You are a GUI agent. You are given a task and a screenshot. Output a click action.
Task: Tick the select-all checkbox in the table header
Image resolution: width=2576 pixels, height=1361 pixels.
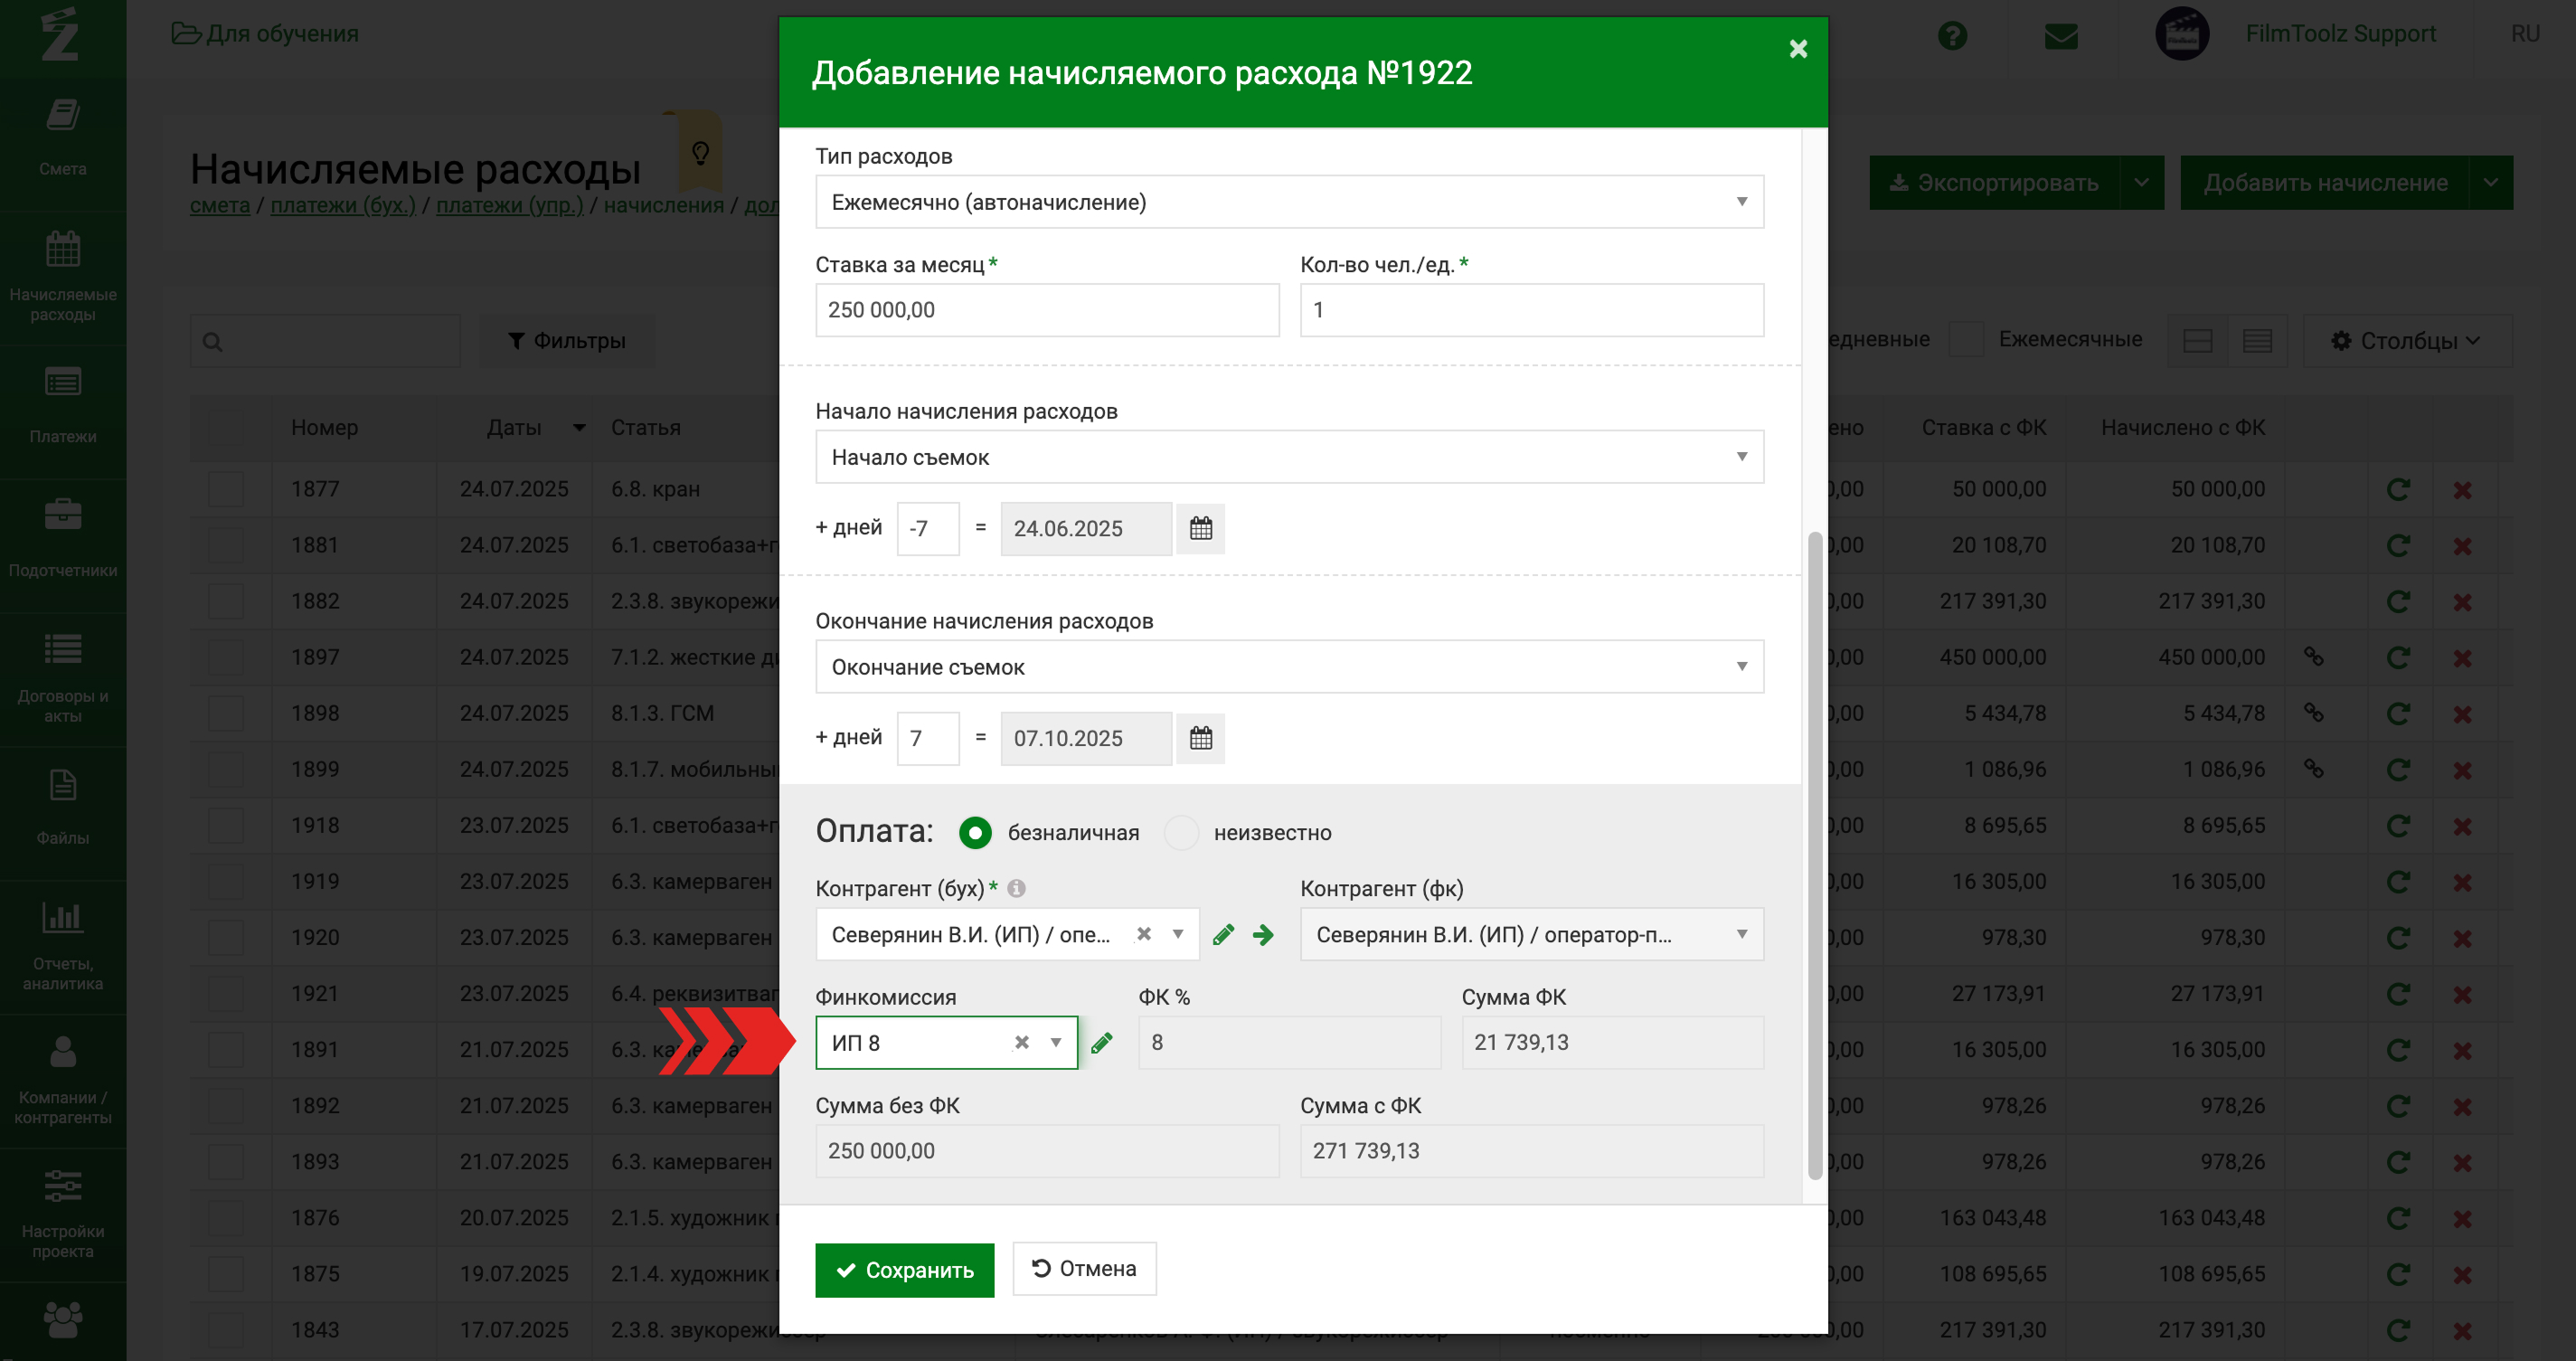(226, 427)
